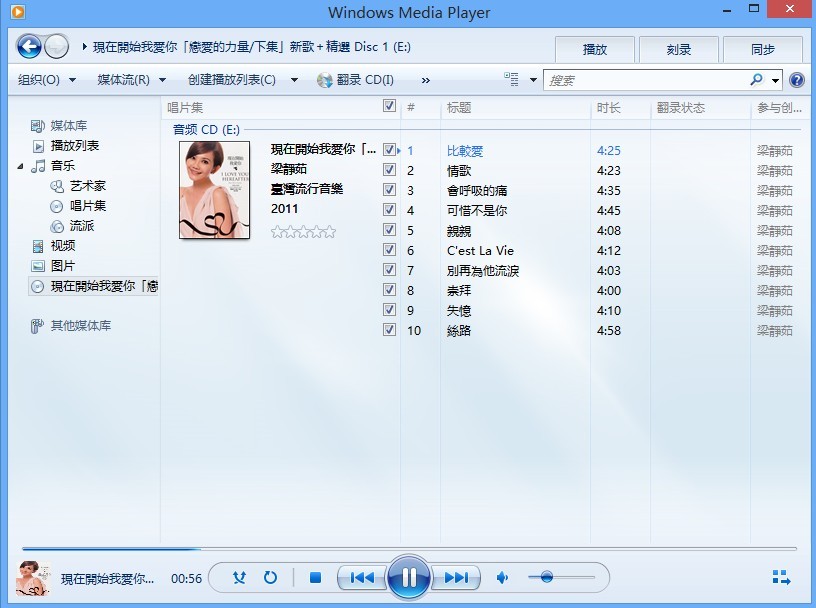Open 其他媒体库 in the sidebar
The width and height of the screenshot is (816, 608).
[81, 326]
